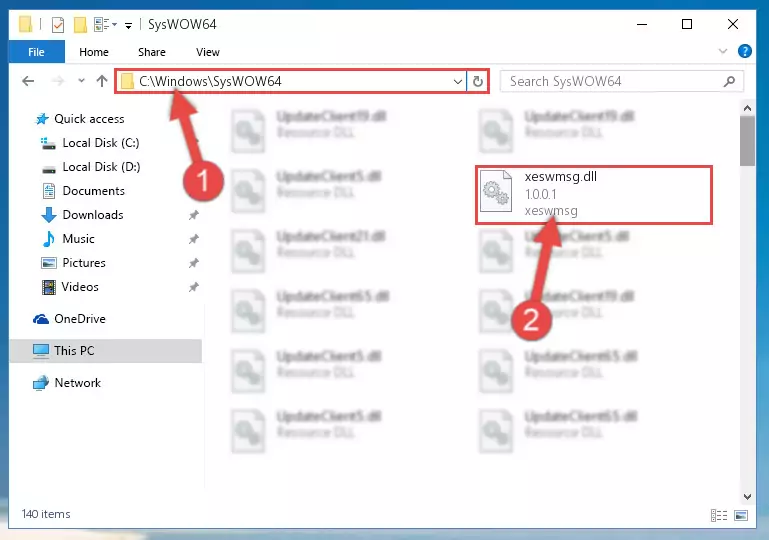Click the pin icon next to Downloads
The height and width of the screenshot is (540, 769).
(194, 215)
